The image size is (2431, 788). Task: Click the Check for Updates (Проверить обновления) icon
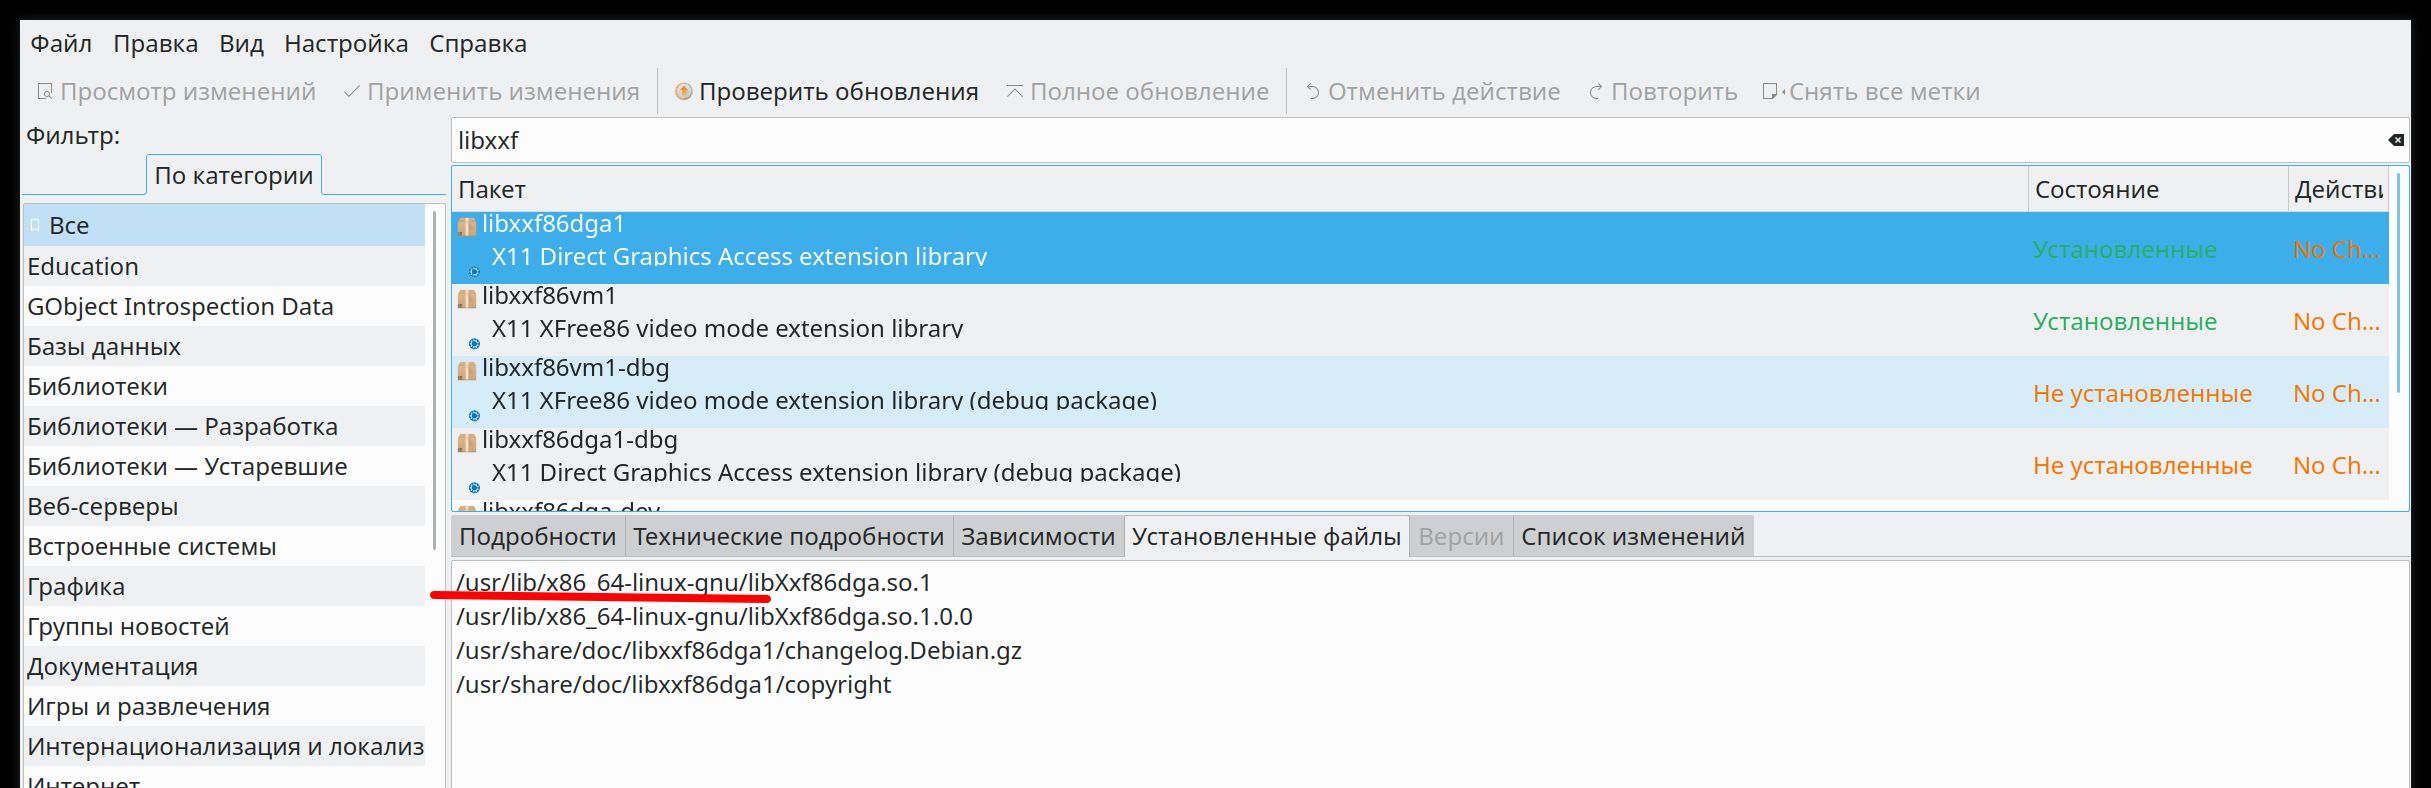coord(684,92)
